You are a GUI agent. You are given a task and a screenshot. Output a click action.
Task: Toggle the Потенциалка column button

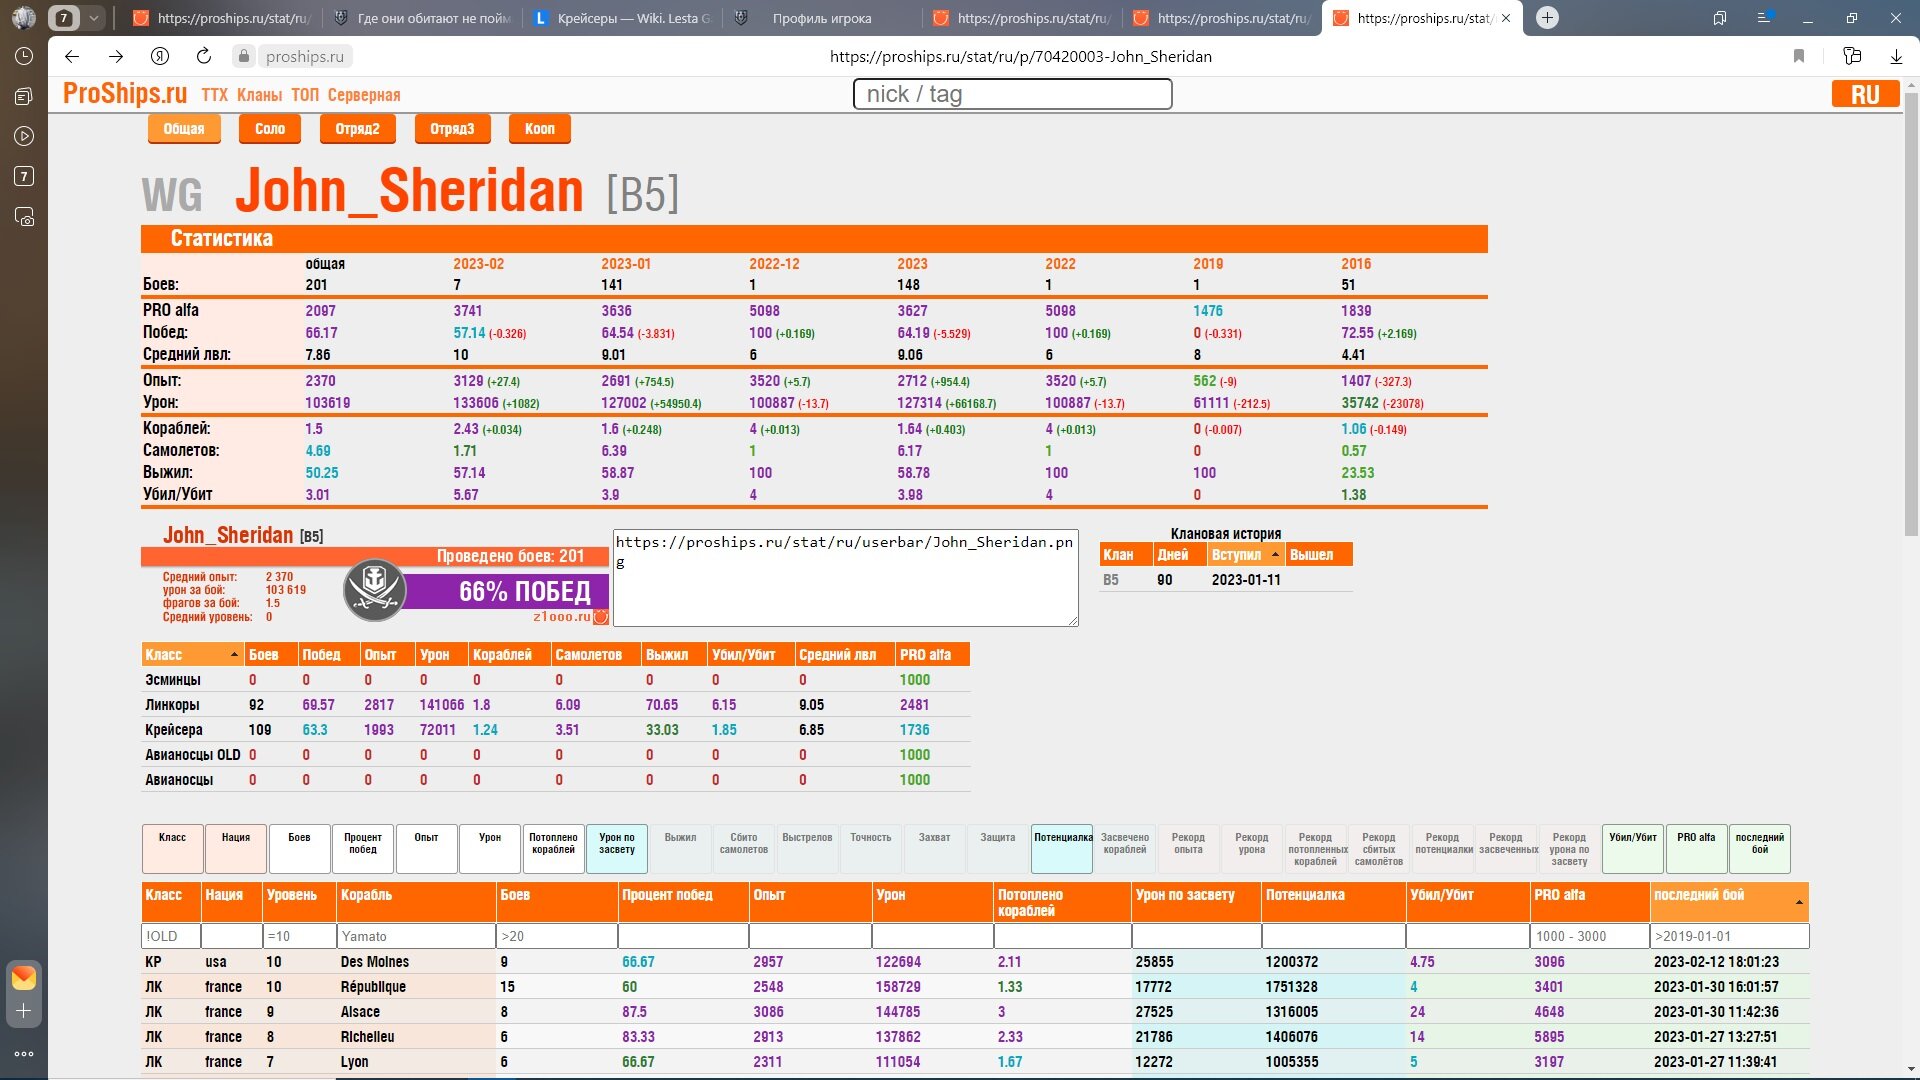coord(1062,849)
